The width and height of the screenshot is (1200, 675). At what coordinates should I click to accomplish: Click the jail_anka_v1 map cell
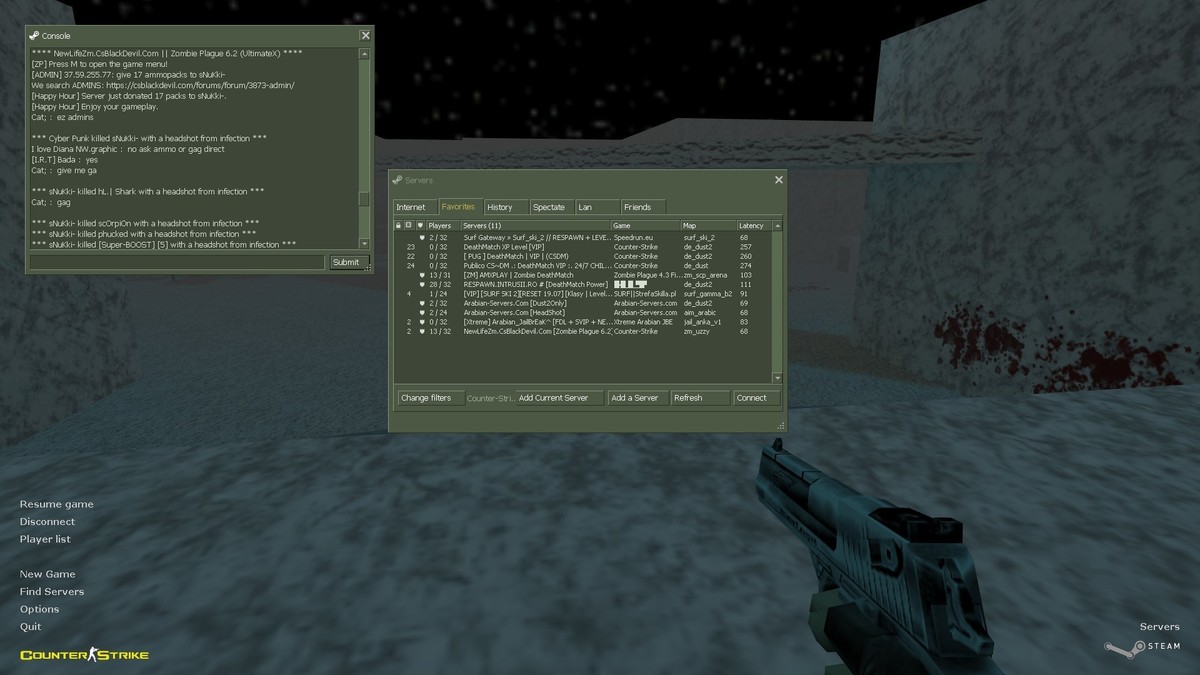703,322
